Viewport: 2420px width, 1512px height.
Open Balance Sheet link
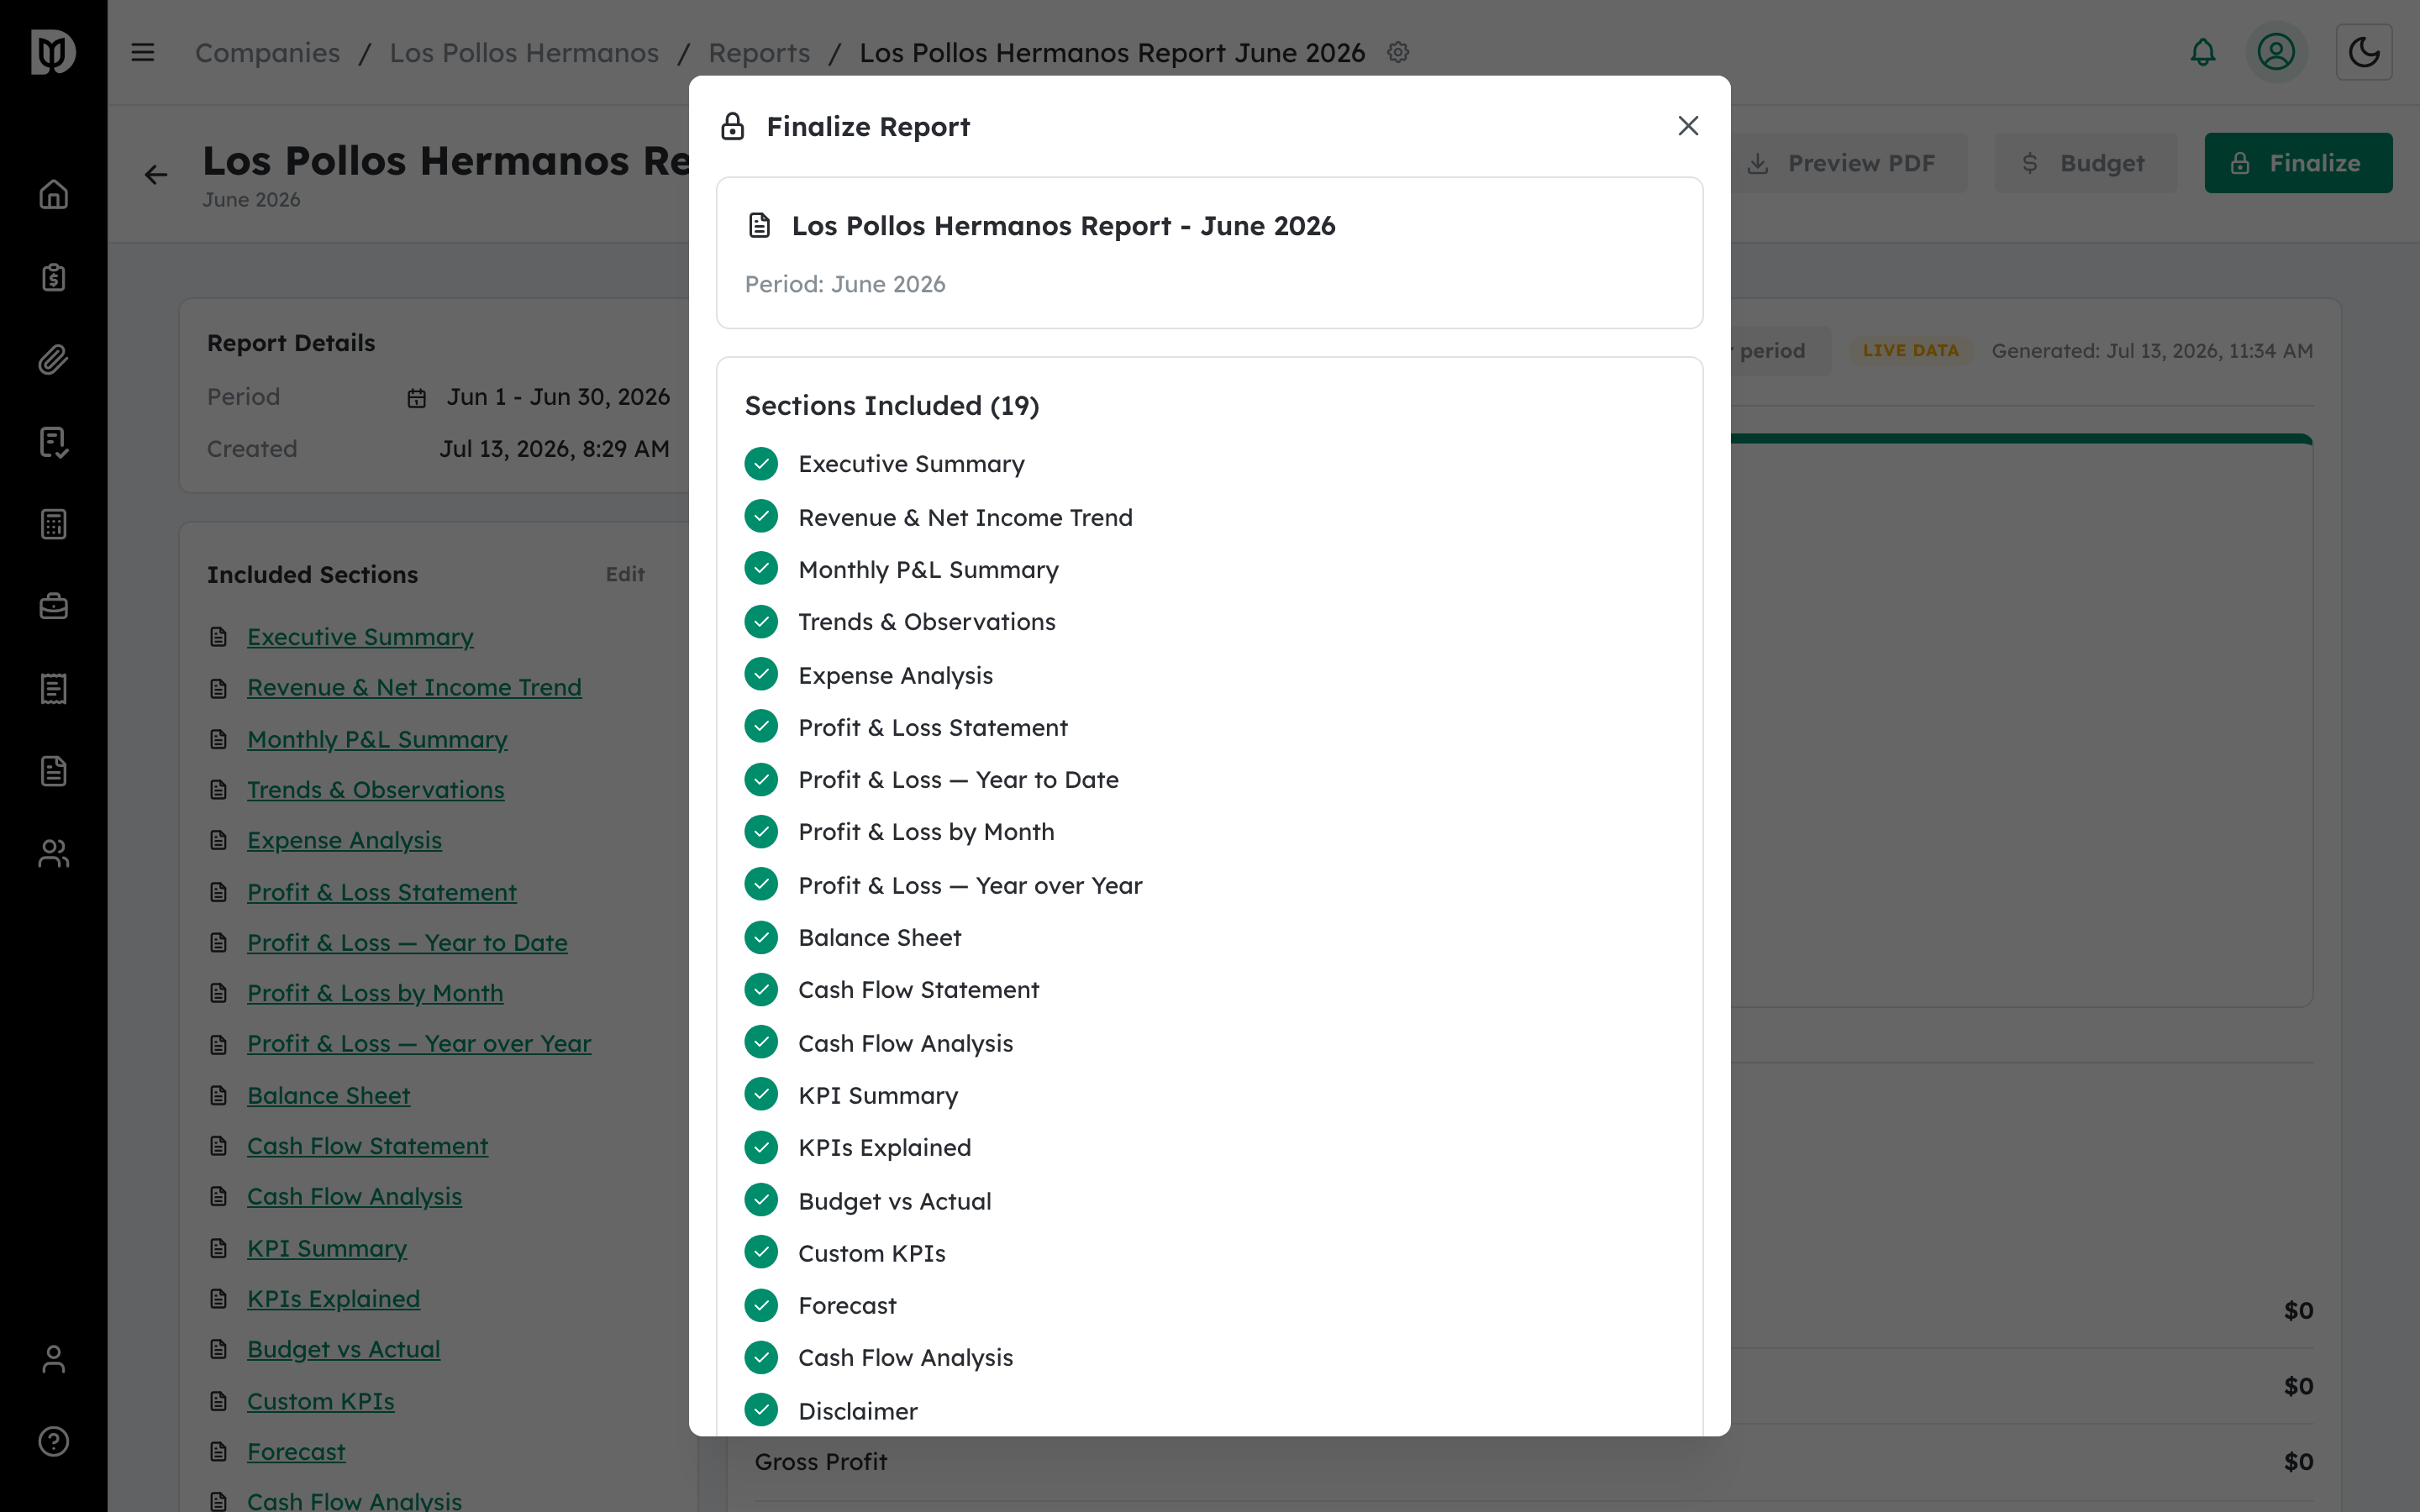(328, 1096)
